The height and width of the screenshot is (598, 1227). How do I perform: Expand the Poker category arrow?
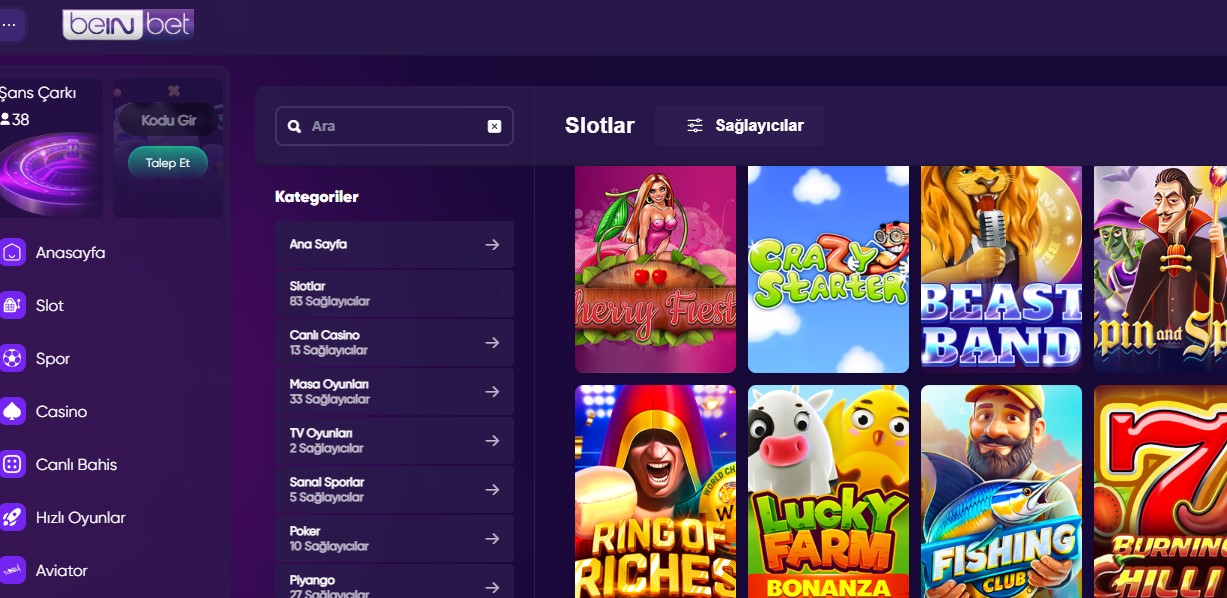coord(491,538)
